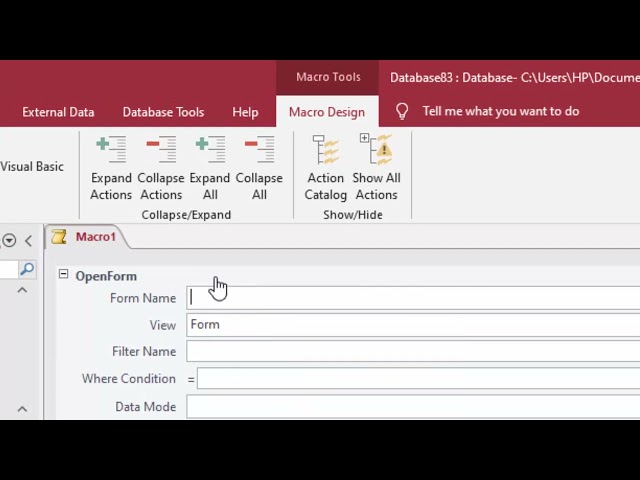The height and width of the screenshot is (480, 640).
Task: Click Tell me what you want to do
Action: (501, 111)
